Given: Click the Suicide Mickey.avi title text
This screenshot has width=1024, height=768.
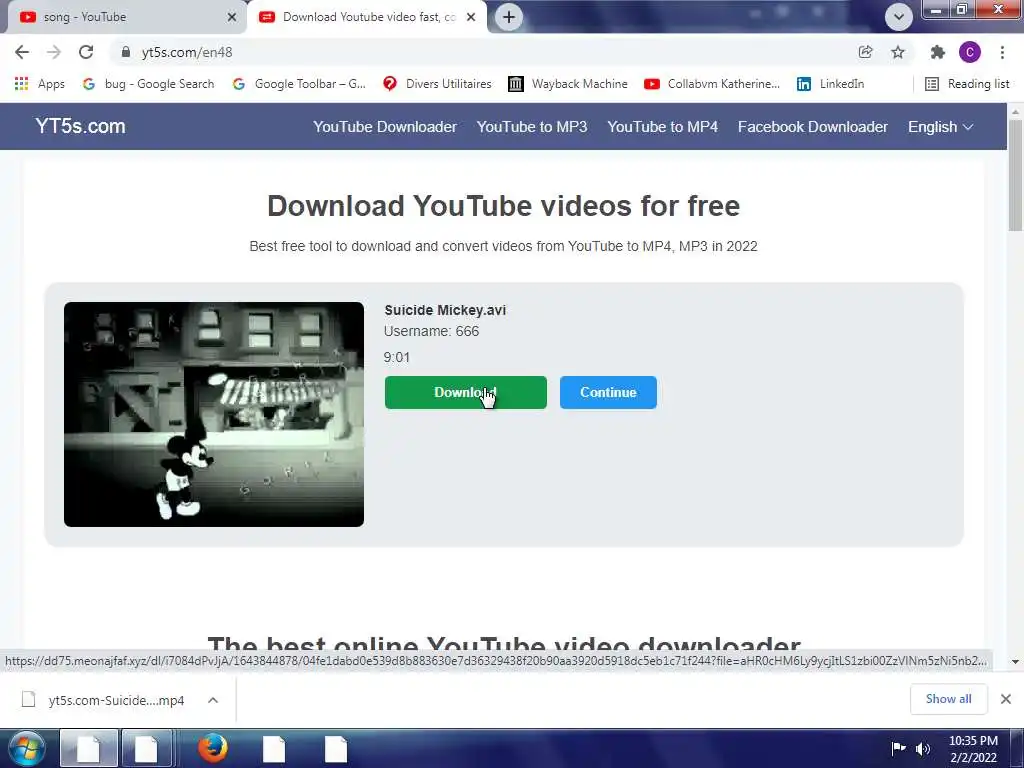Looking at the screenshot, I should pos(445,310).
